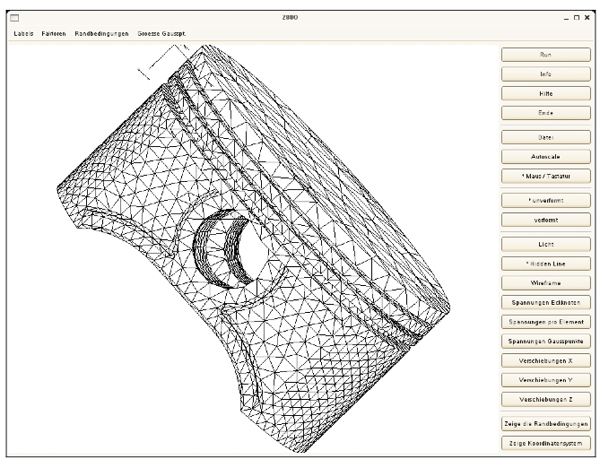The width and height of the screenshot is (600, 459).
Task: Select Hidden Line rendering mode
Action: pyautogui.click(x=546, y=263)
